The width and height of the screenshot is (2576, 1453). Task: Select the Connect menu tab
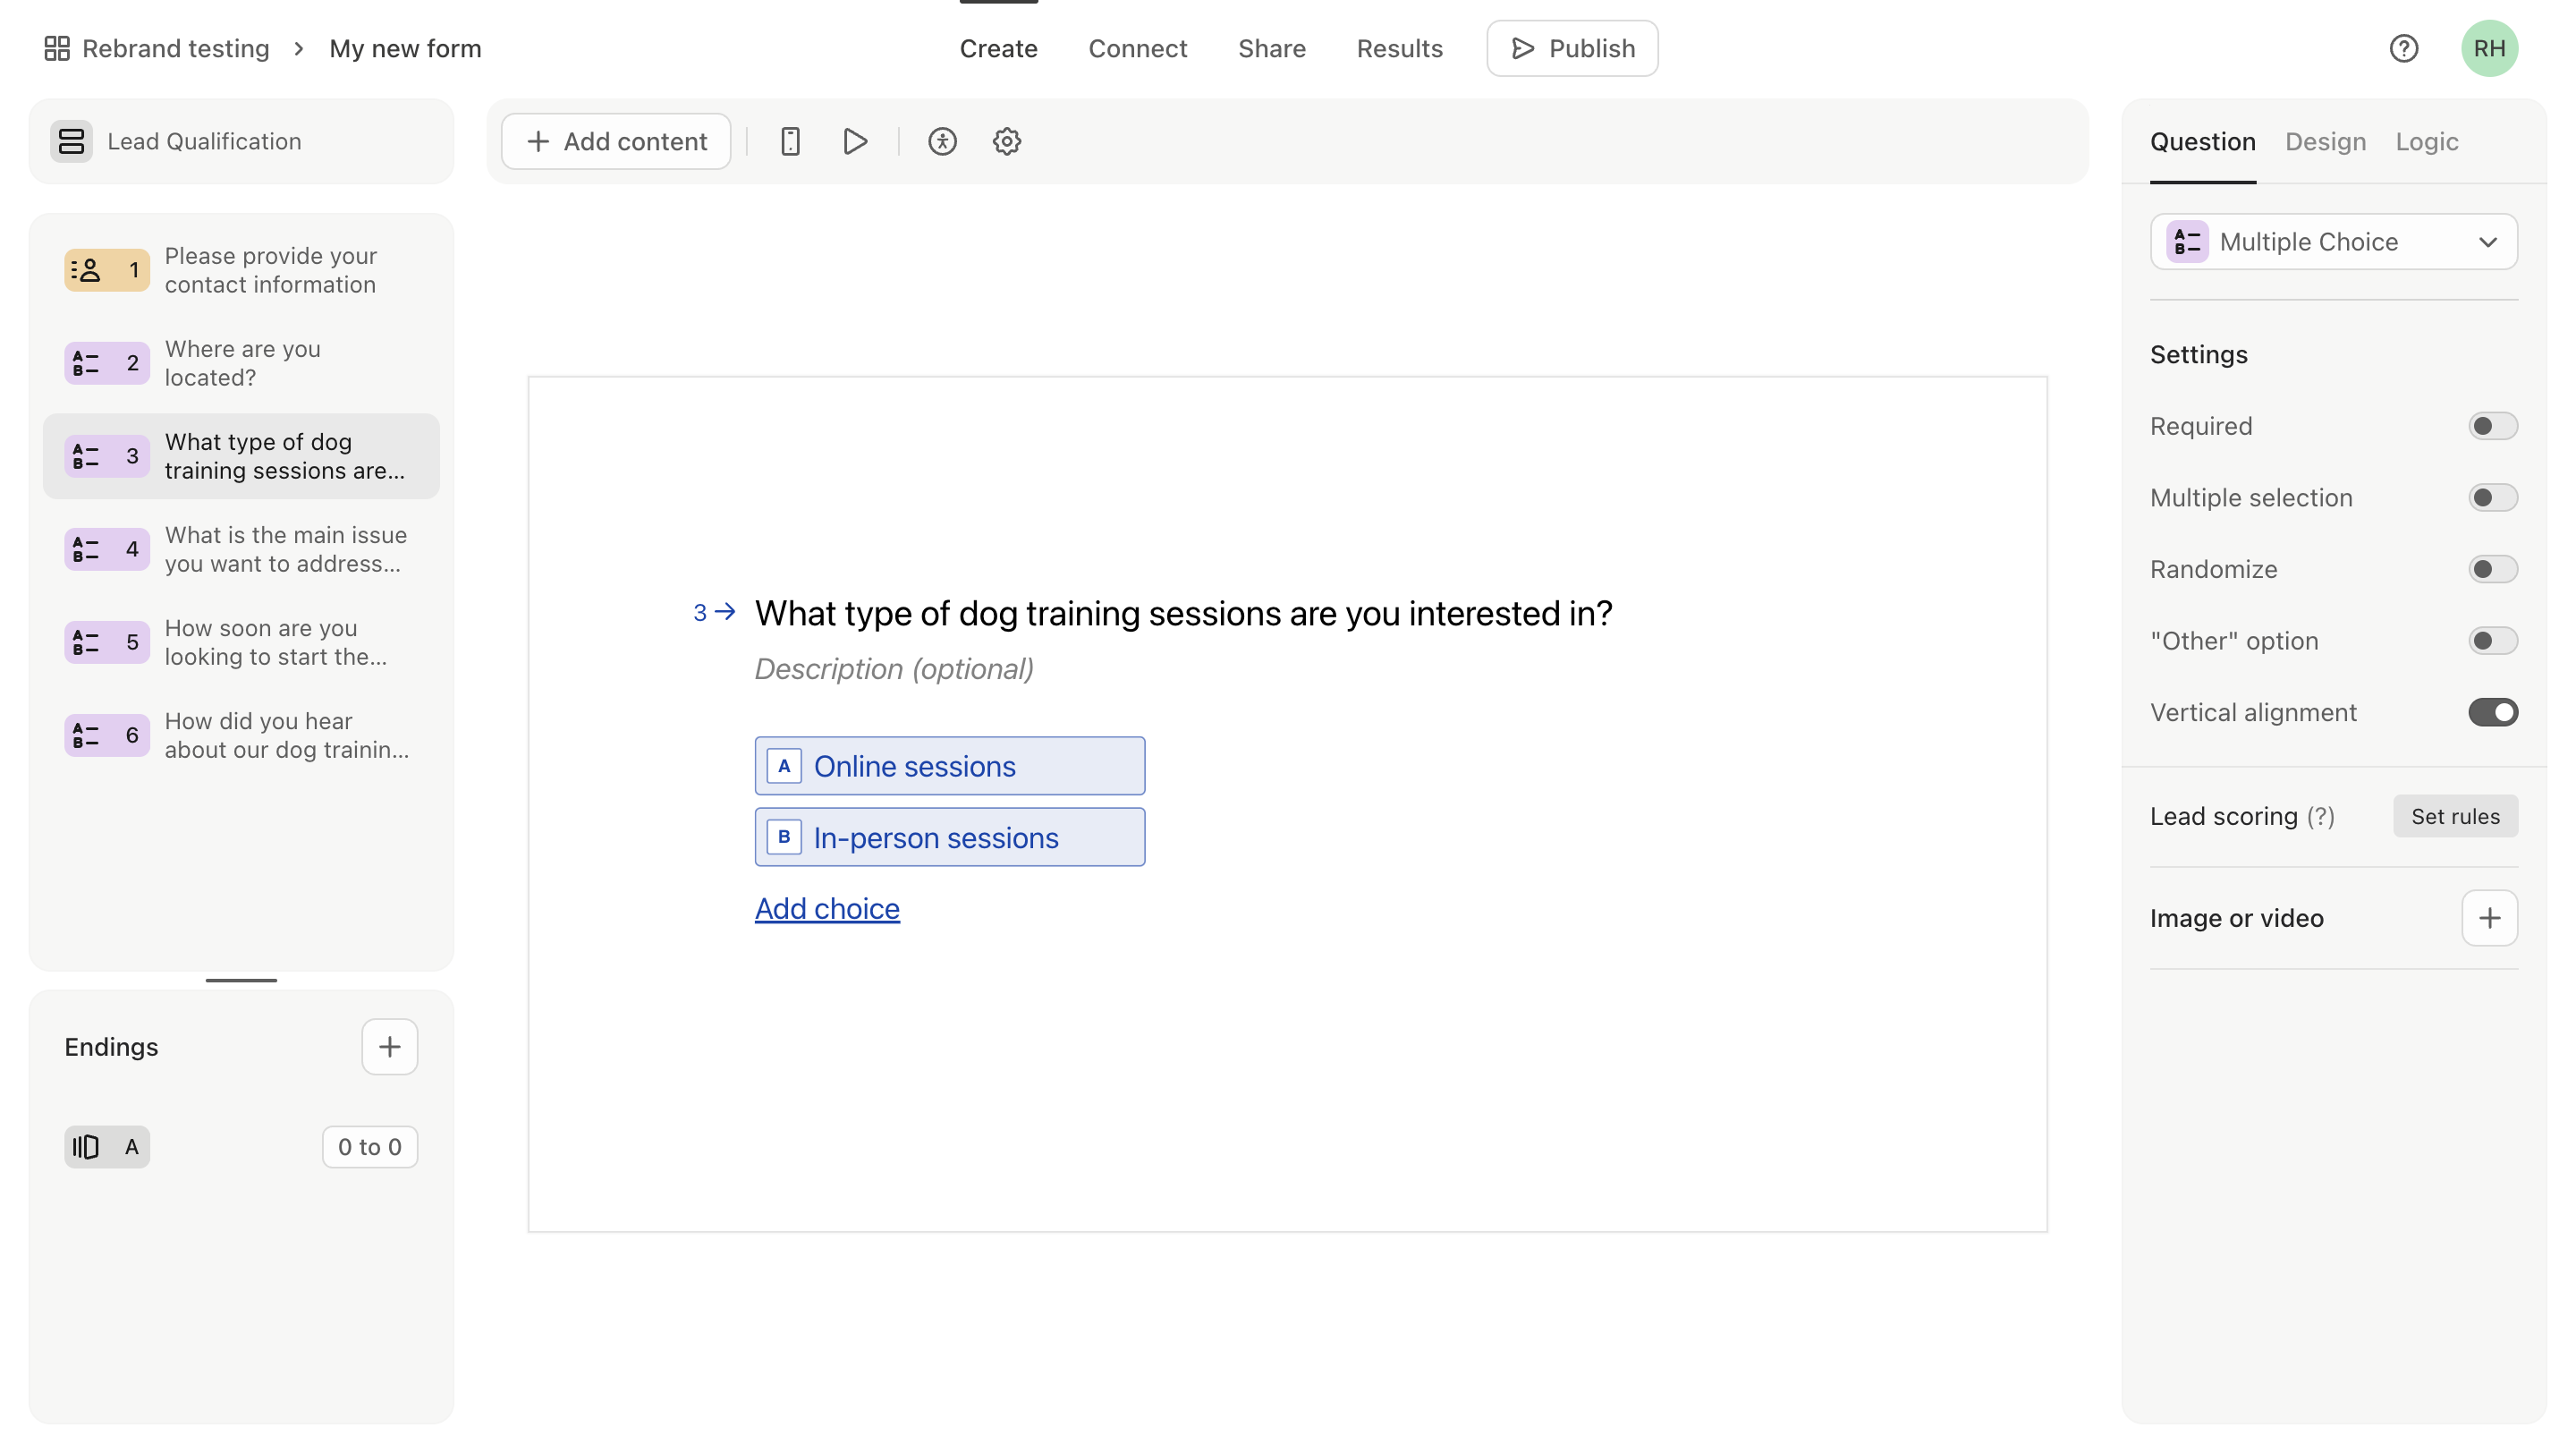(1138, 47)
